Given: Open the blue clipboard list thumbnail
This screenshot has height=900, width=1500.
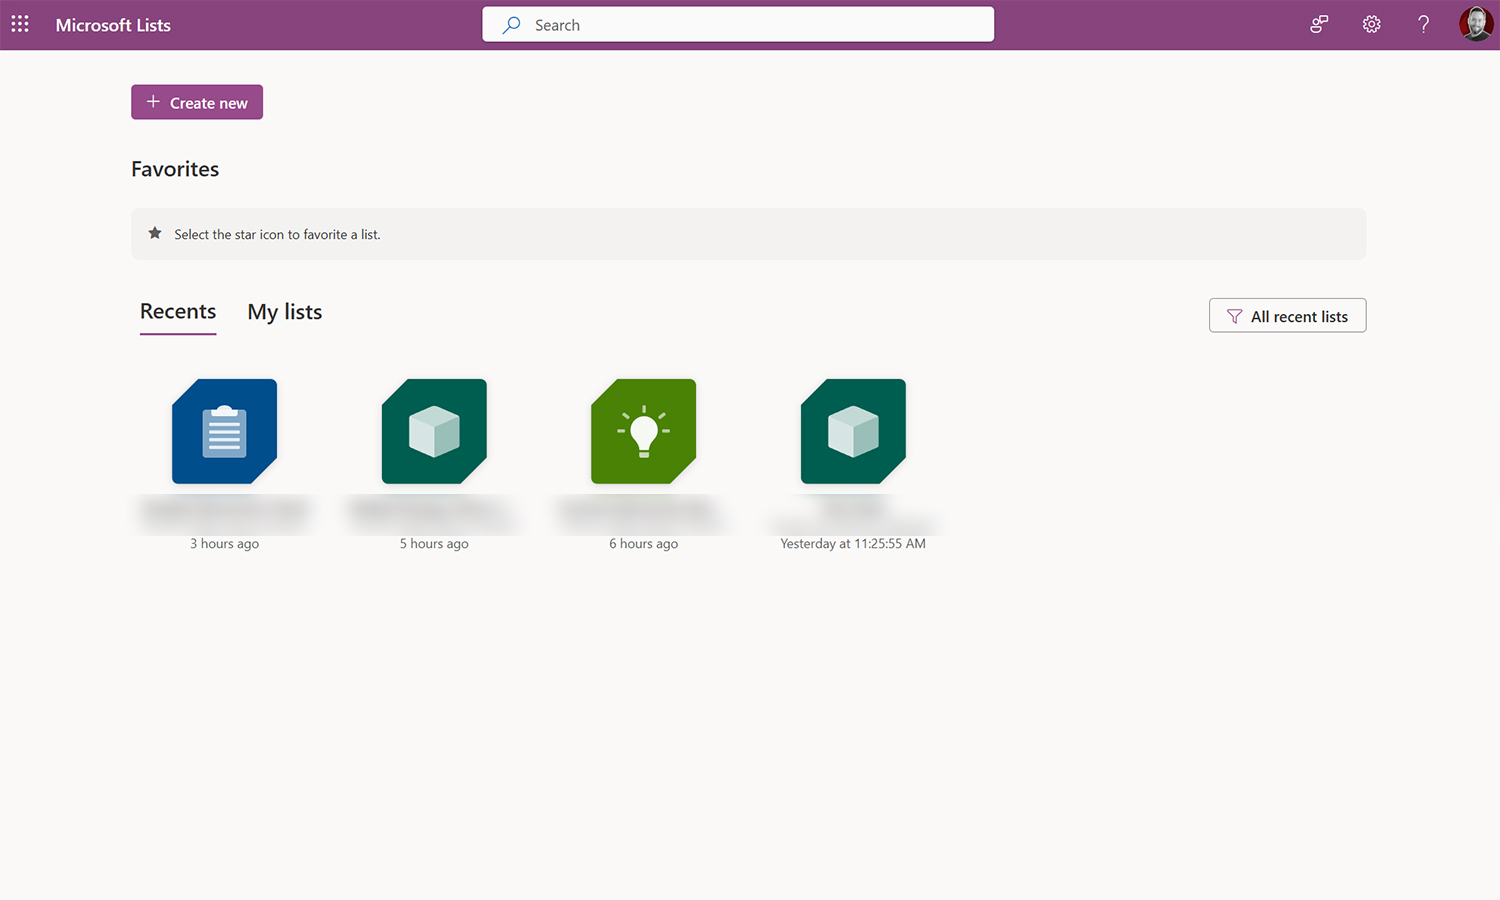Looking at the screenshot, I should pos(224,430).
